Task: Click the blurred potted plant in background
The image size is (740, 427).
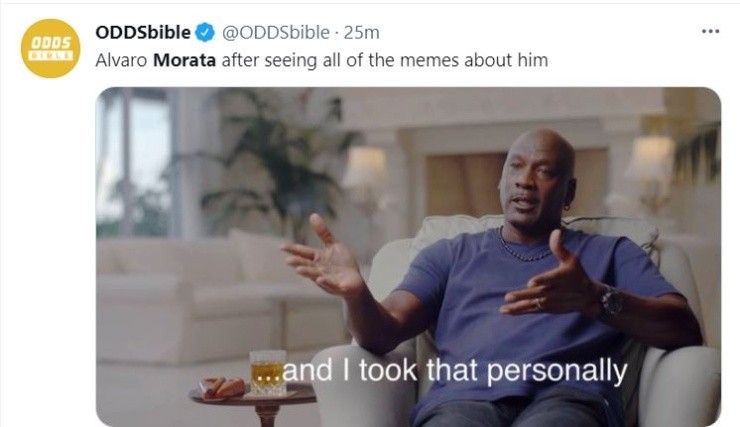Action: 278,160
